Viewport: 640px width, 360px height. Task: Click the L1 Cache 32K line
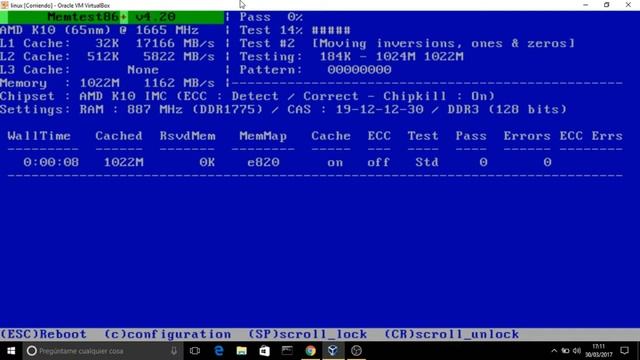pos(107,43)
